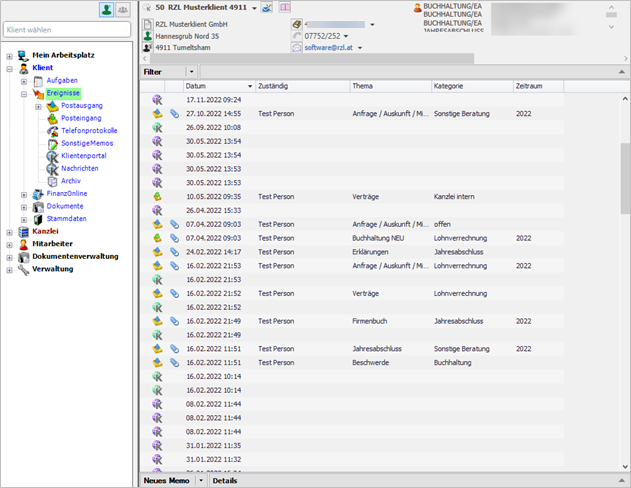This screenshot has width=631, height=488.
Task: Click the Posteingang tray icon
Action: point(52,118)
